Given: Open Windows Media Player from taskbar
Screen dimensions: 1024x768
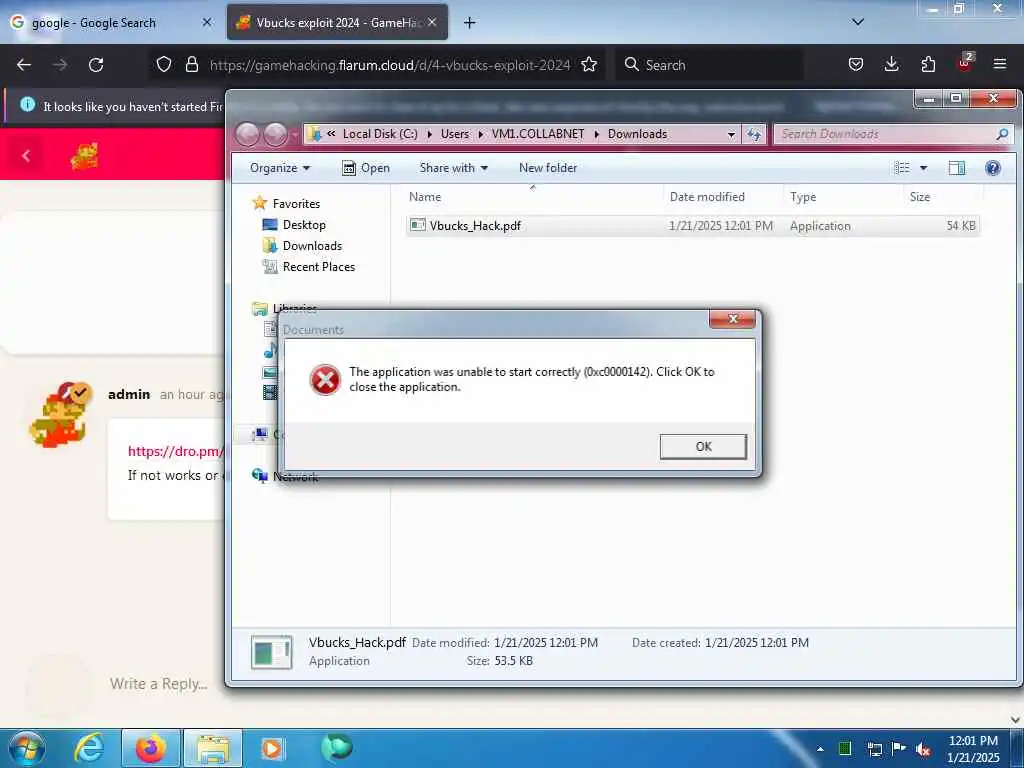Looking at the screenshot, I should tap(273, 748).
